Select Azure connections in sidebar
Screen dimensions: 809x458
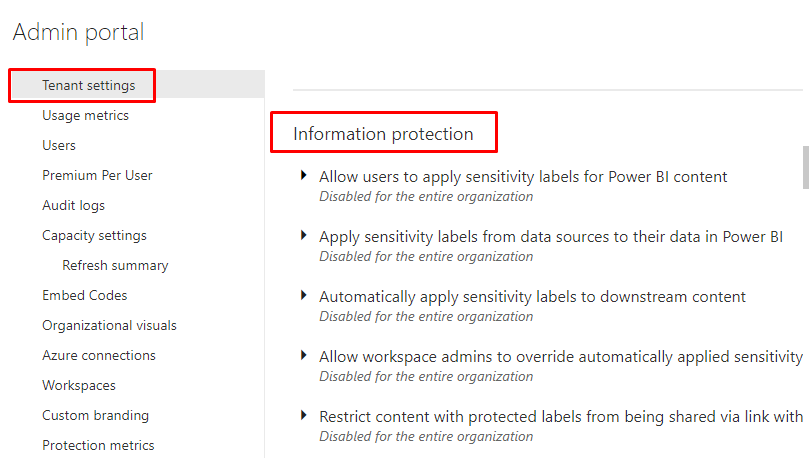(x=99, y=355)
